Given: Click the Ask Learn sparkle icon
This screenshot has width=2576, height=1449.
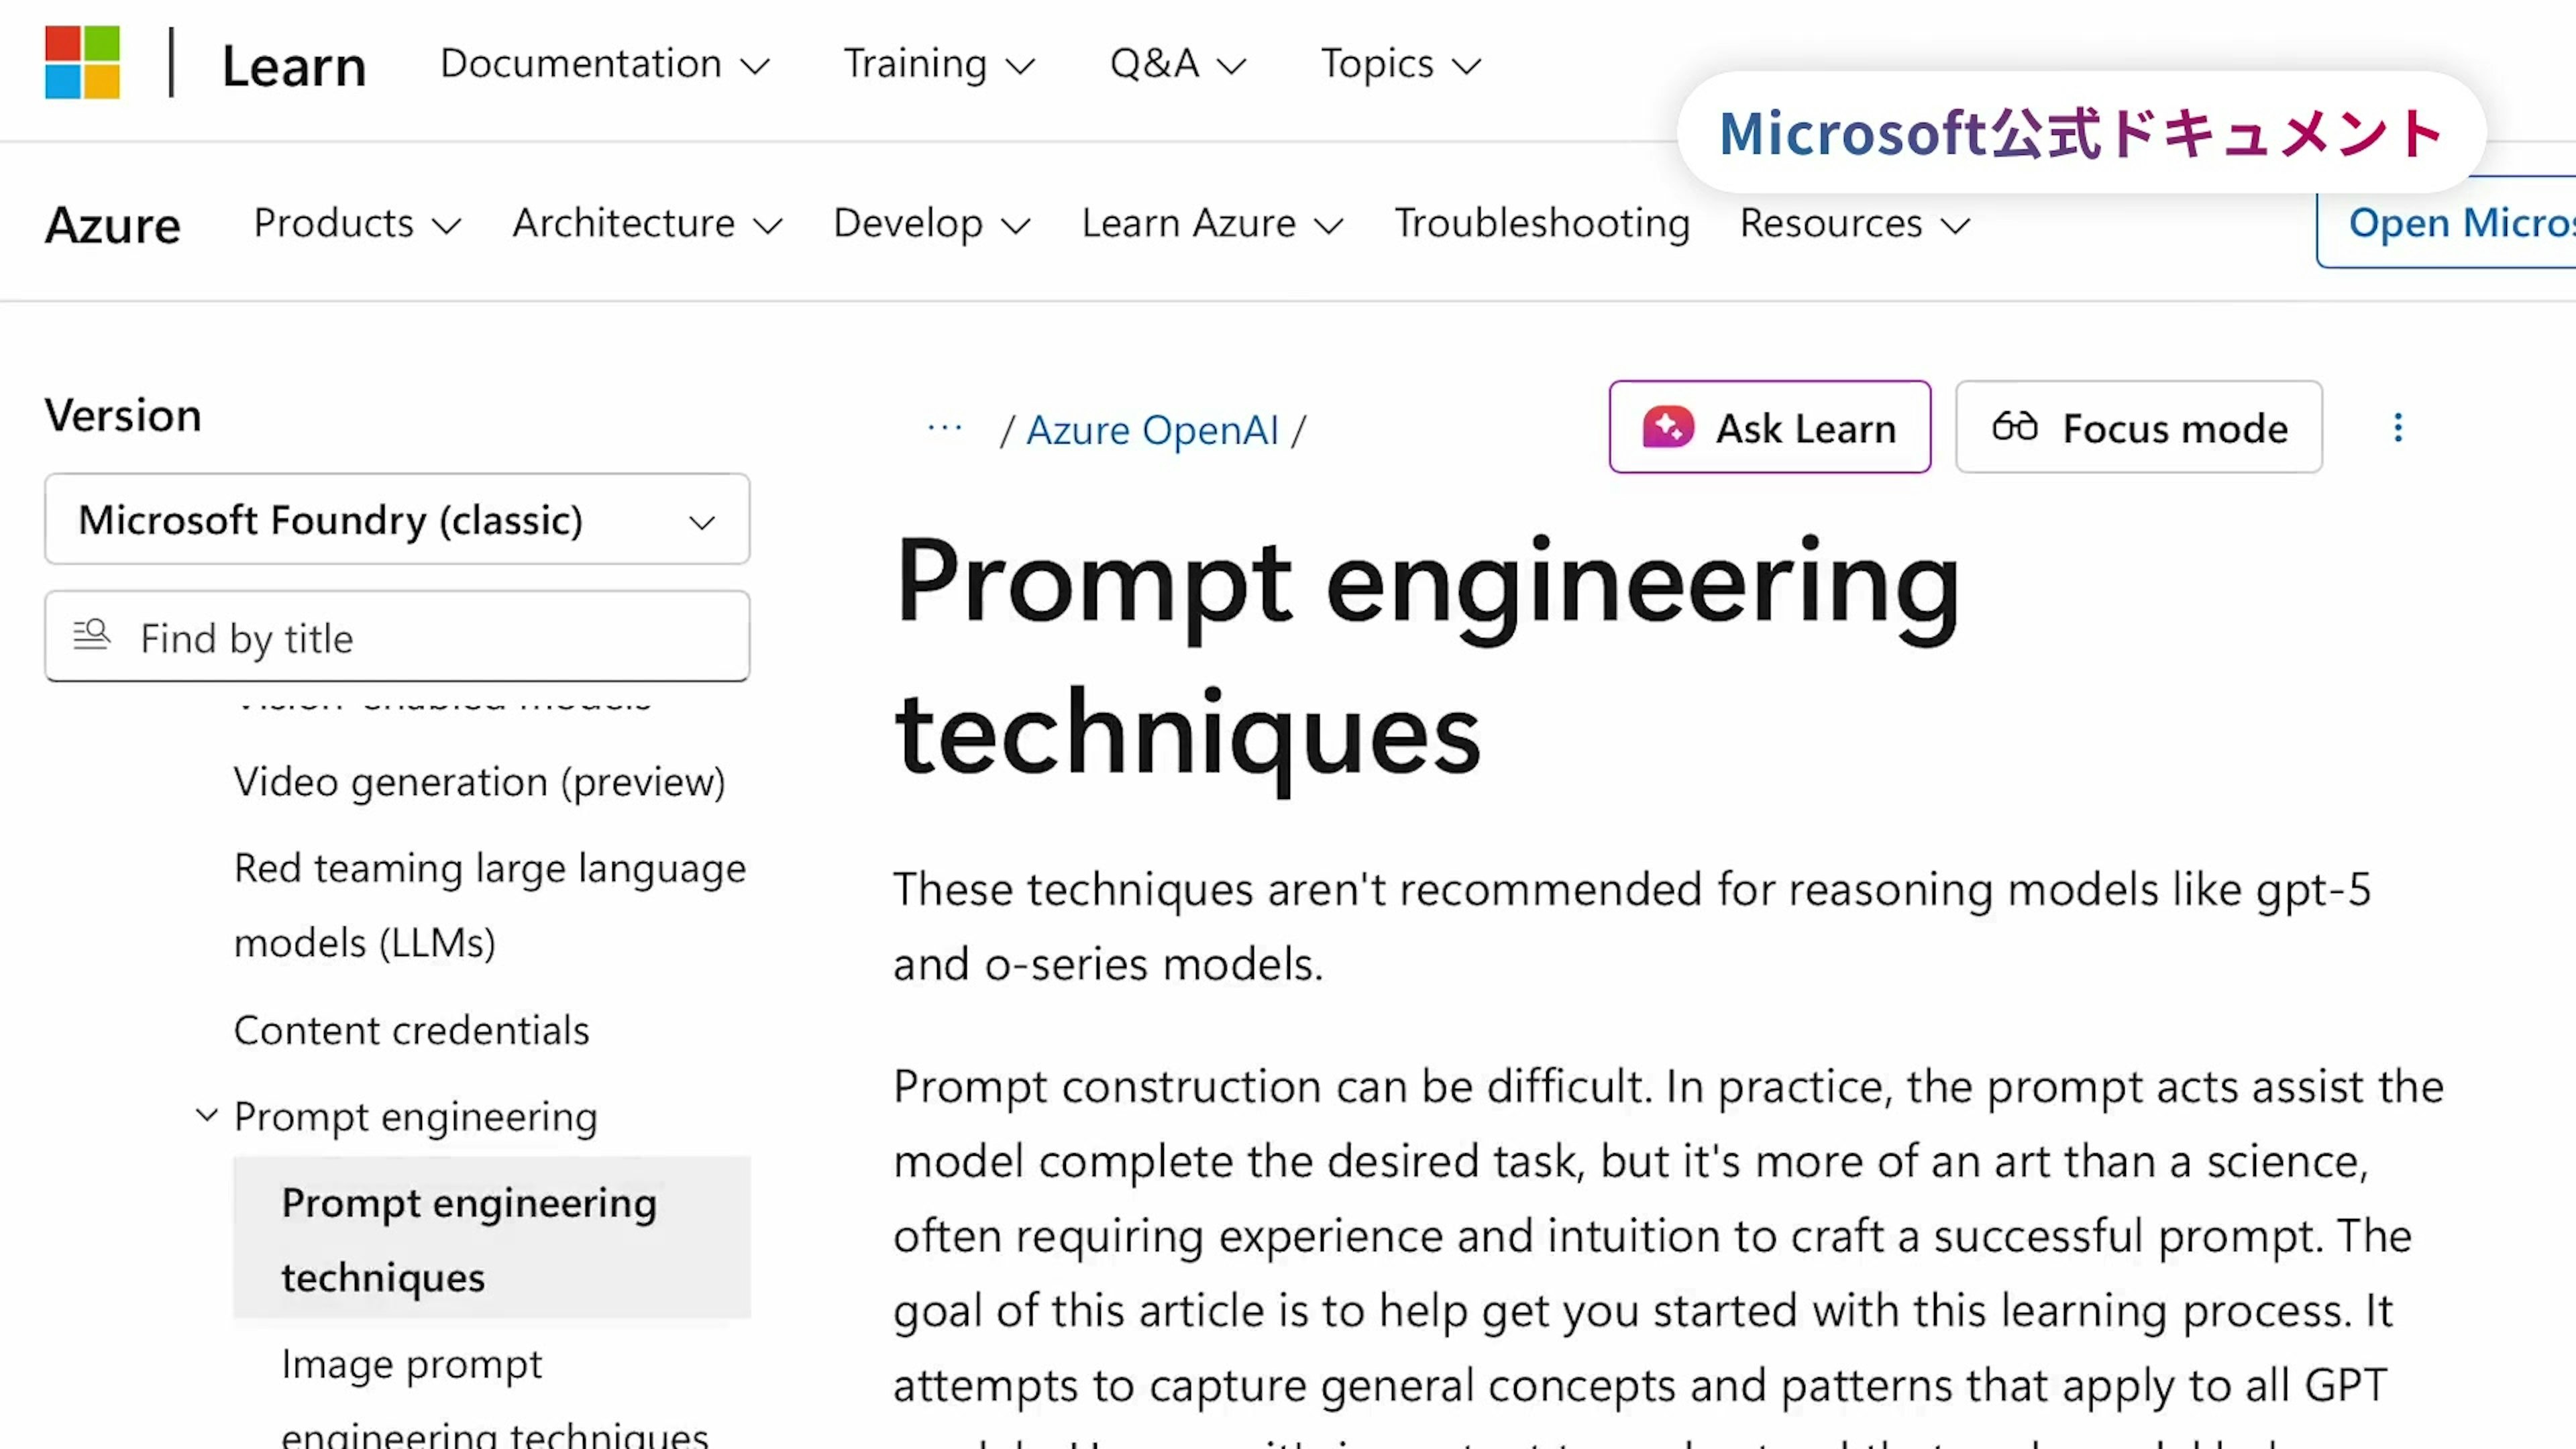Looking at the screenshot, I should (x=1667, y=428).
